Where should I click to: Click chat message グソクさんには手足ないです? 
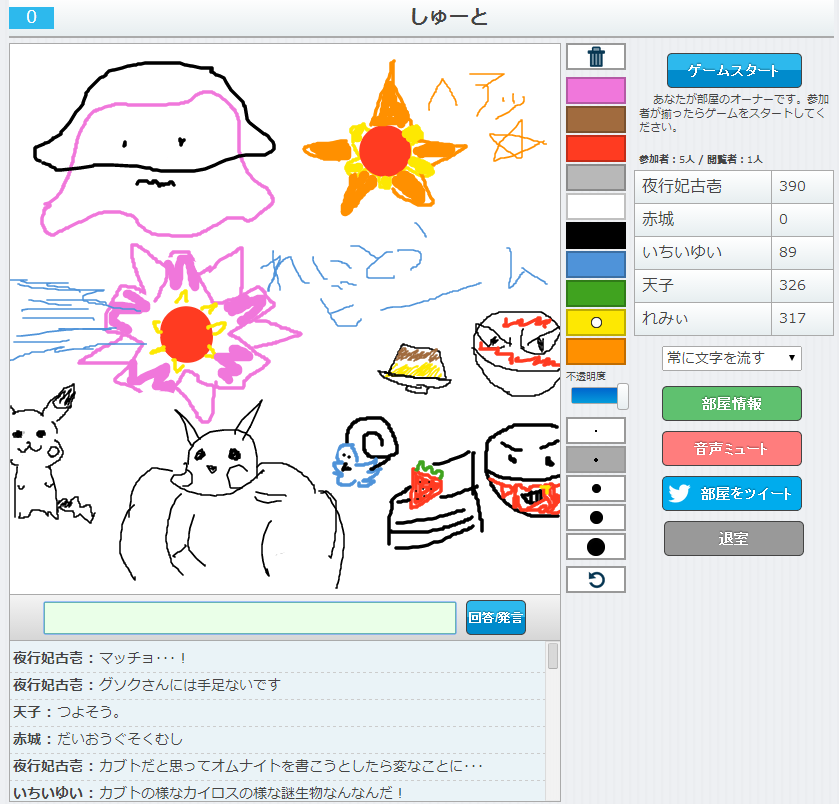click(190, 685)
